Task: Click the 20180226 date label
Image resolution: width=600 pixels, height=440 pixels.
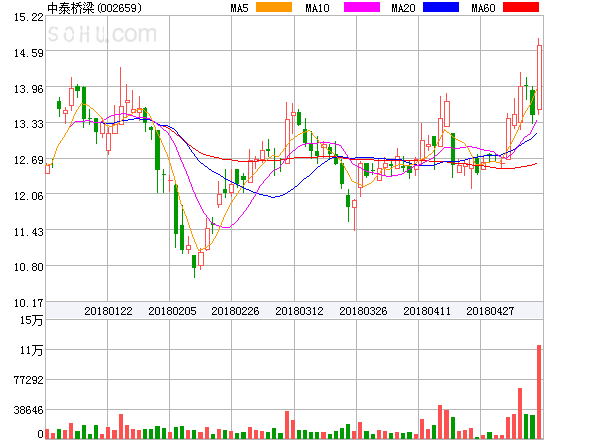Action: [x=235, y=311]
